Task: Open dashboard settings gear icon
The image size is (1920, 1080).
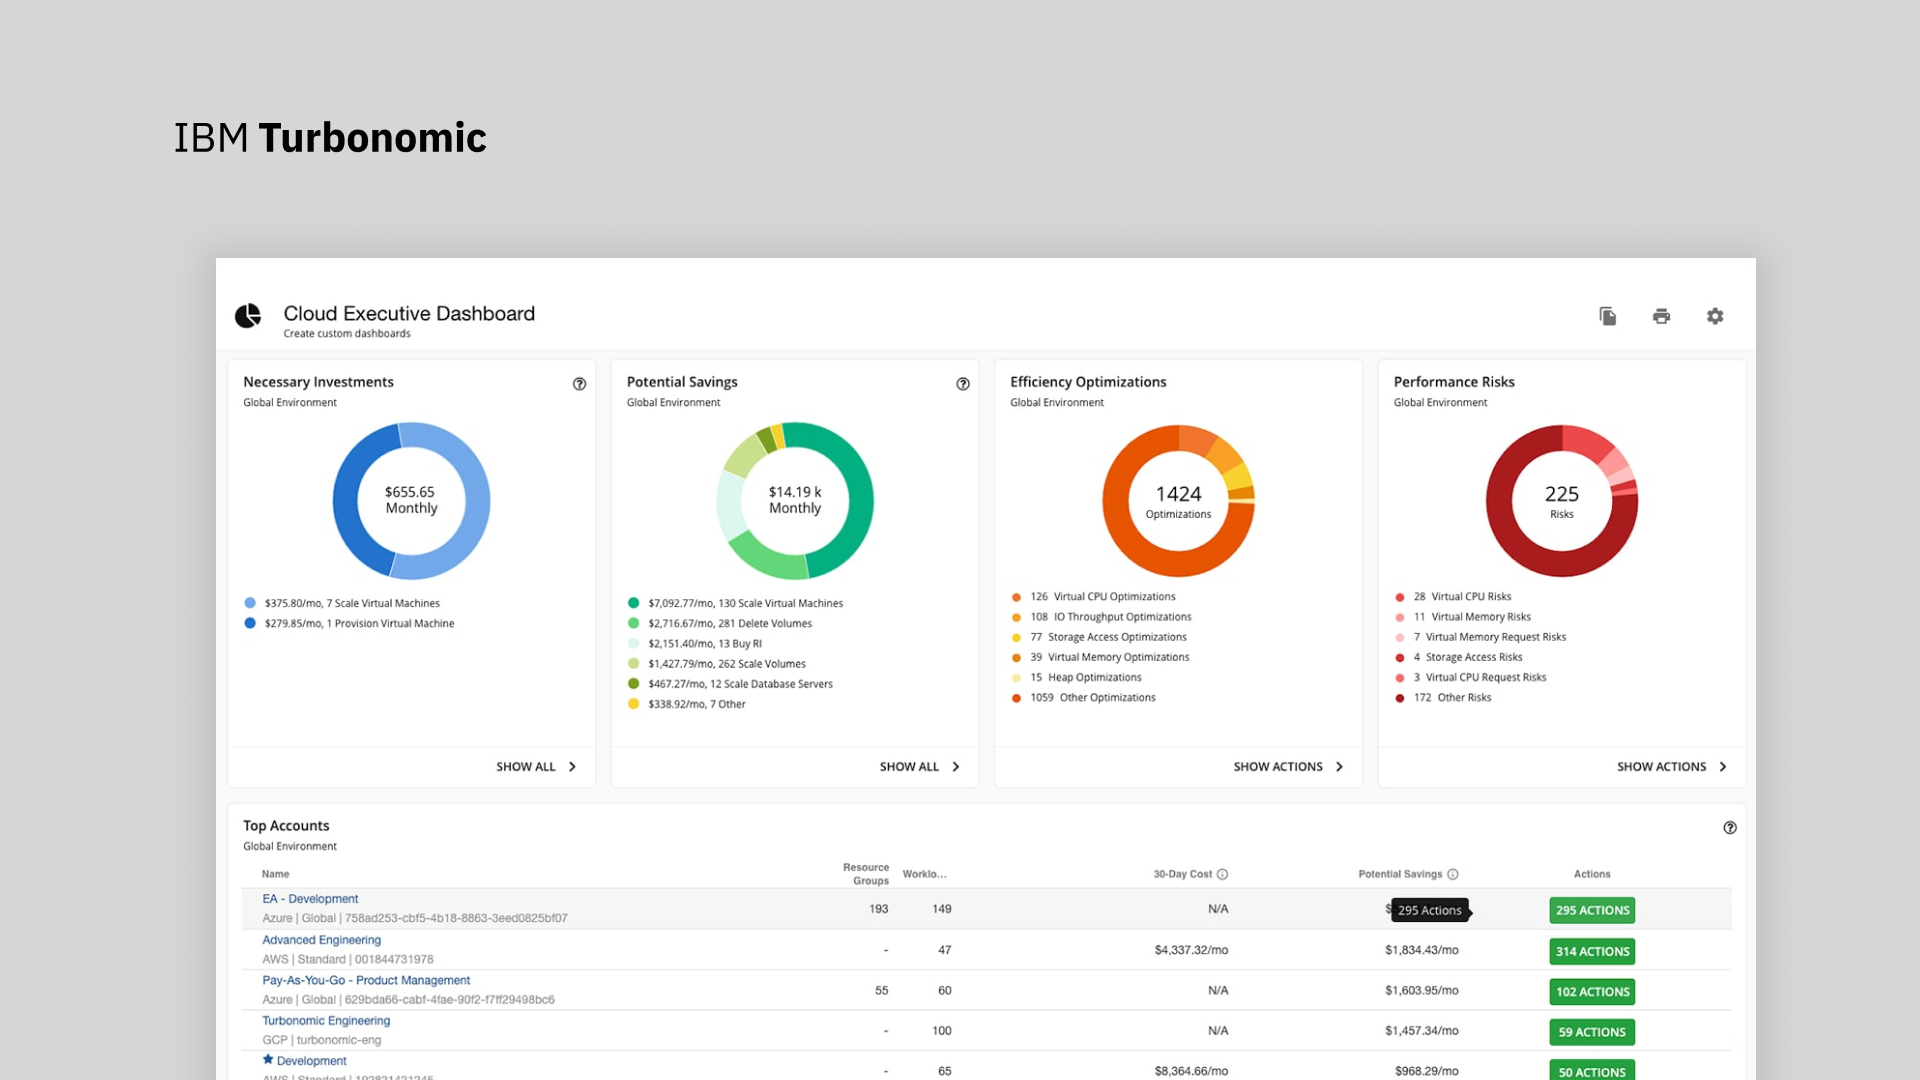Action: pos(1715,316)
